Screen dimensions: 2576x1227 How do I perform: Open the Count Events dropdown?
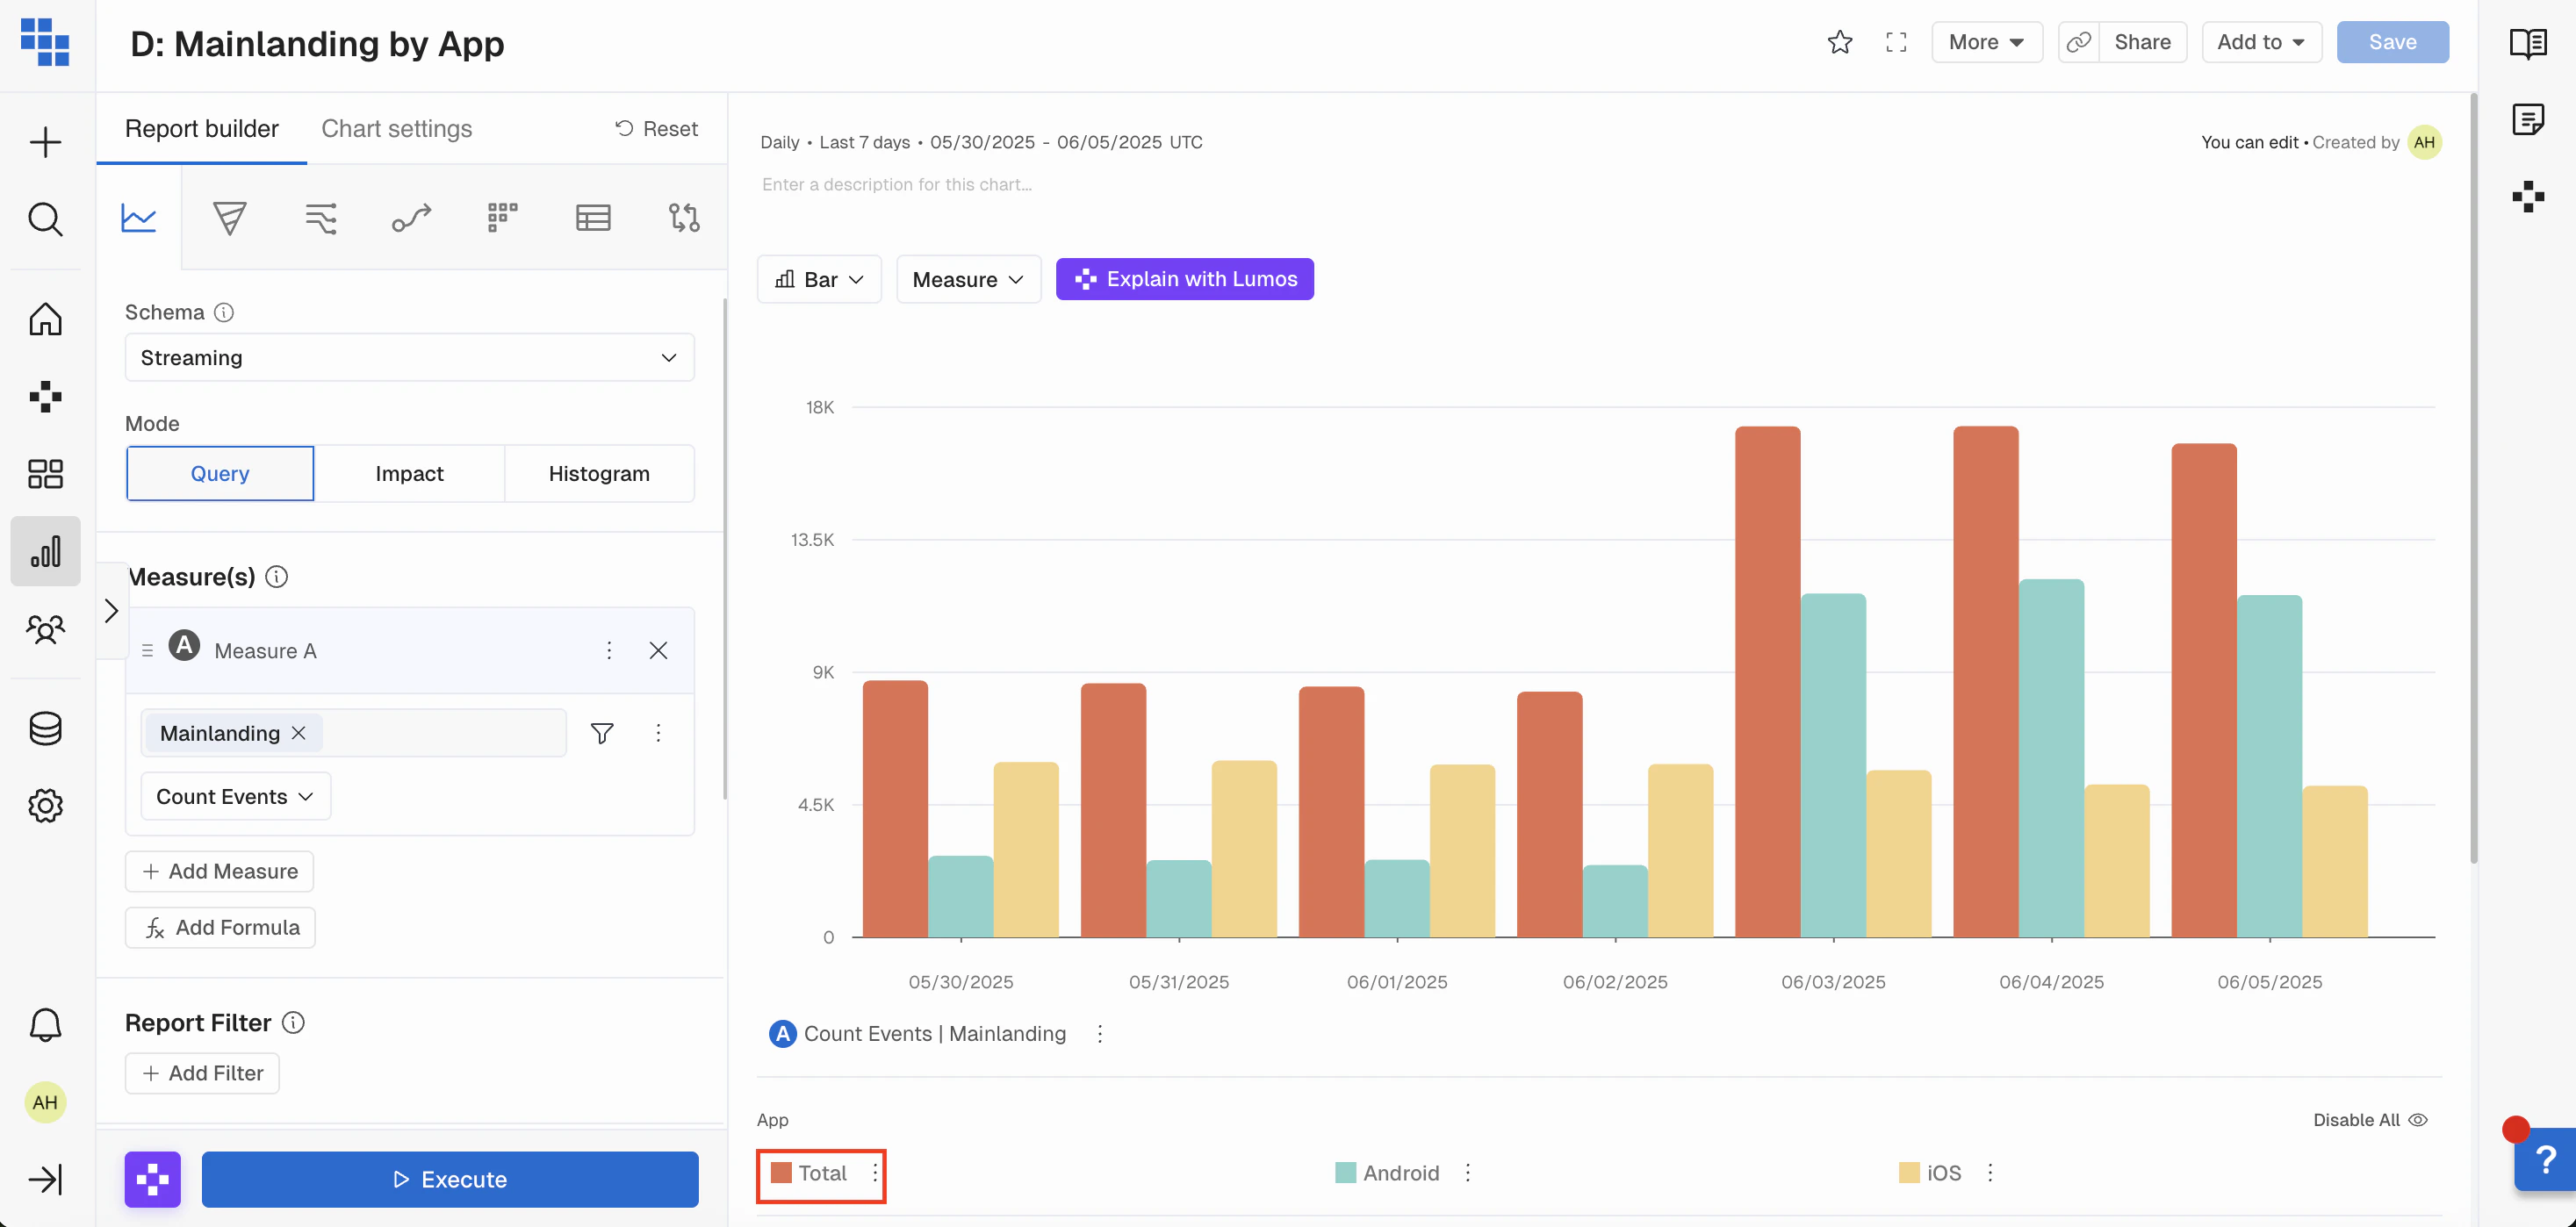pos(235,796)
